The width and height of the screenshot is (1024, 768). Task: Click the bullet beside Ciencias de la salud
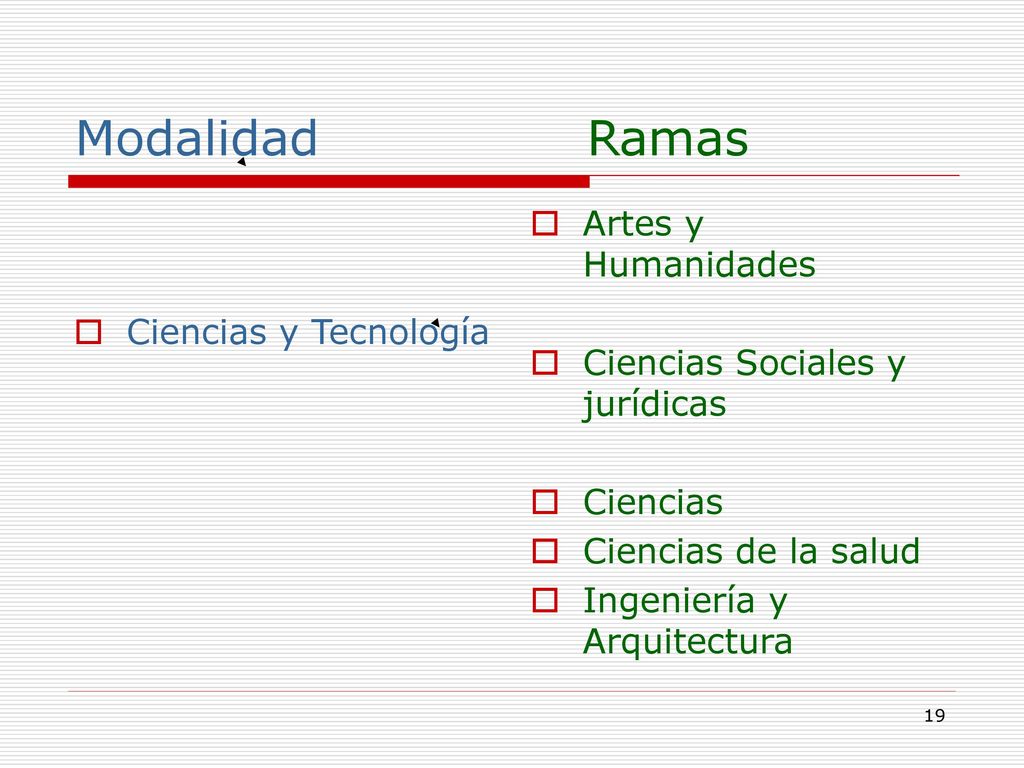click(545, 551)
